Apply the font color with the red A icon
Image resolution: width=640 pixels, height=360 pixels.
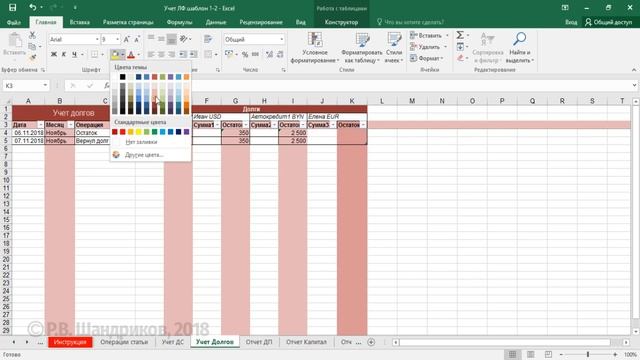pyautogui.click(x=131, y=54)
